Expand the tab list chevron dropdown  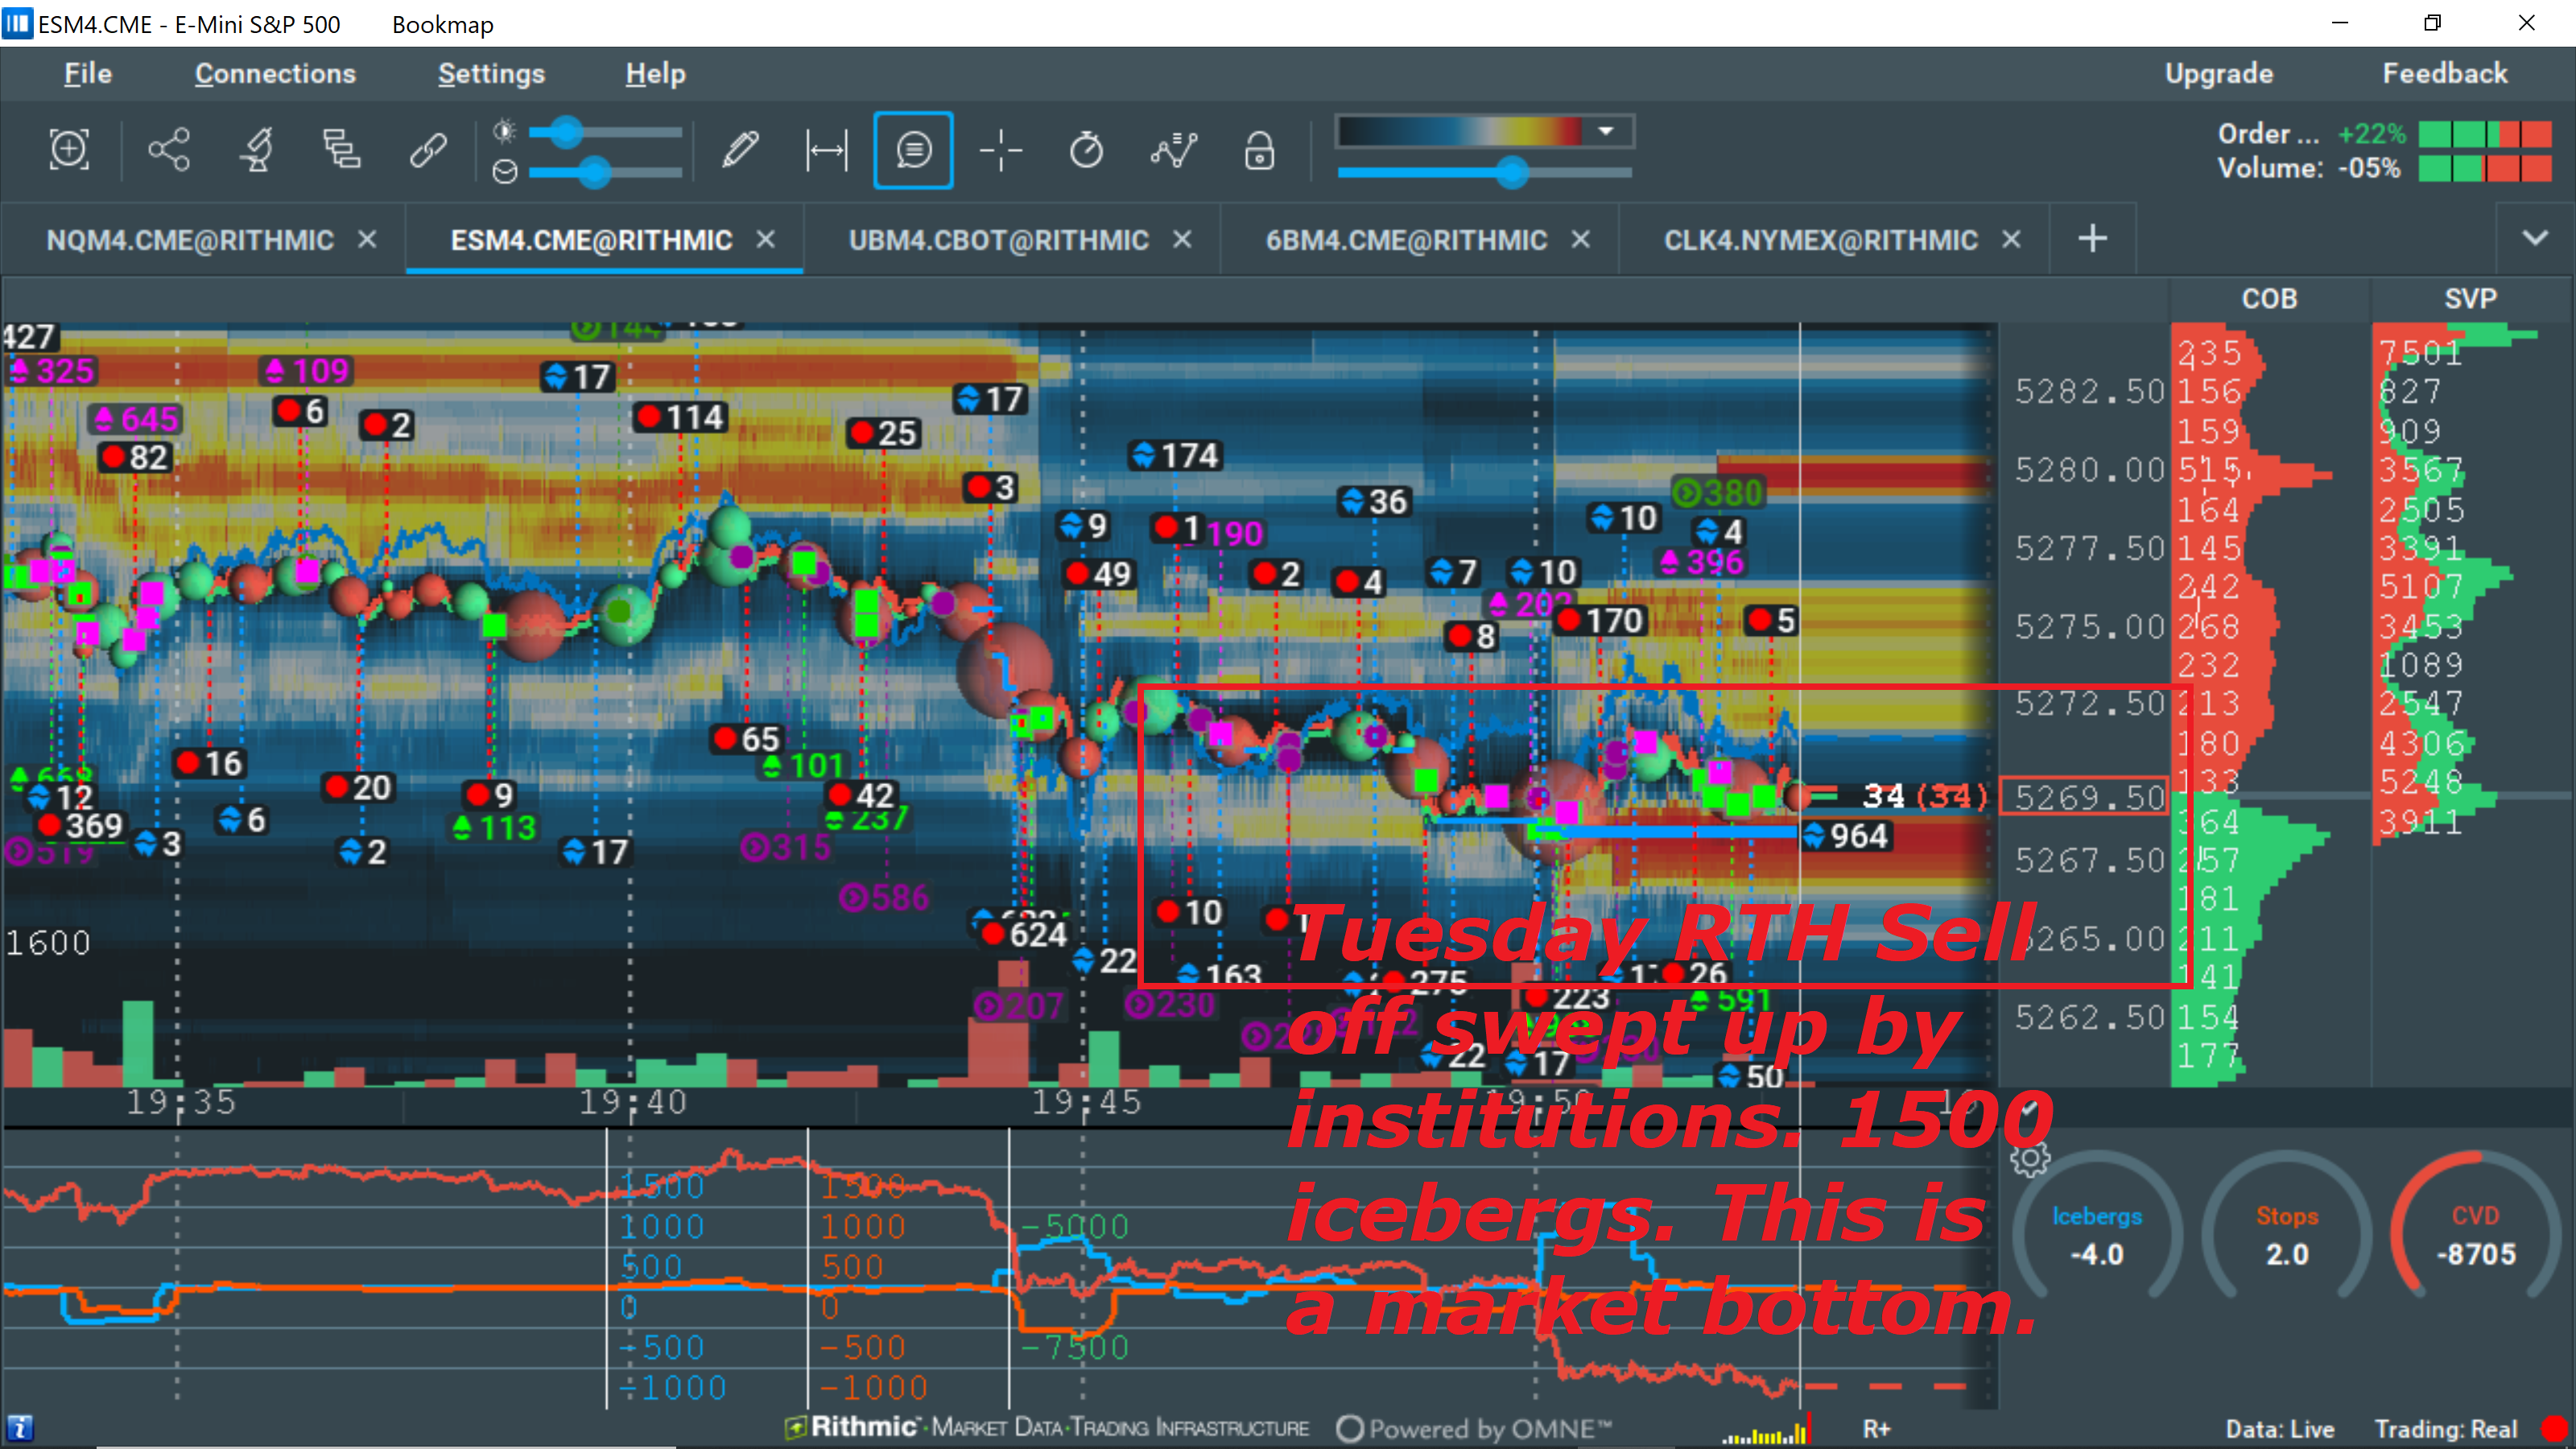click(x=2534, y=239)
